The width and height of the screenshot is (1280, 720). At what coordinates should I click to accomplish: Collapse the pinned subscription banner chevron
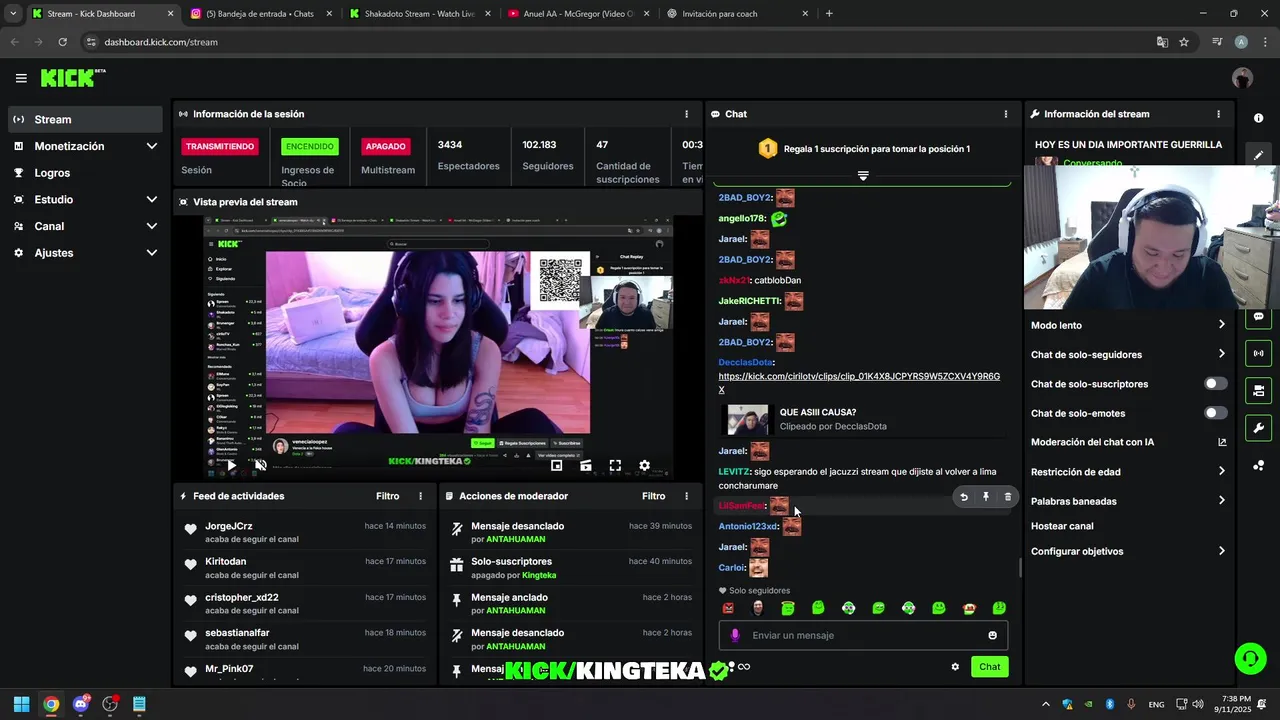click(863, 175)
